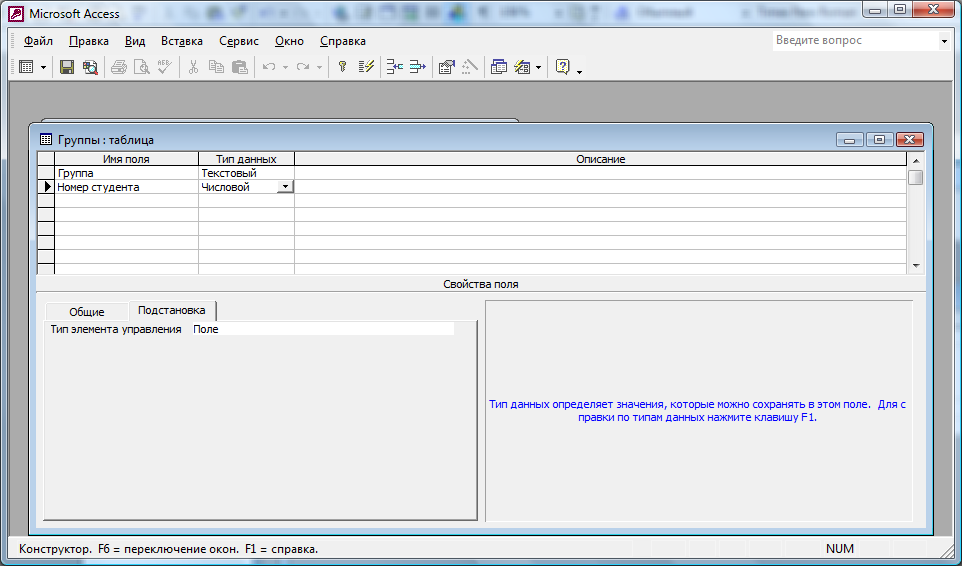Click the Тип элемента управления property label
Viewport: 962px width, 566px height.
pyautogui.click(x=116, y=329)
